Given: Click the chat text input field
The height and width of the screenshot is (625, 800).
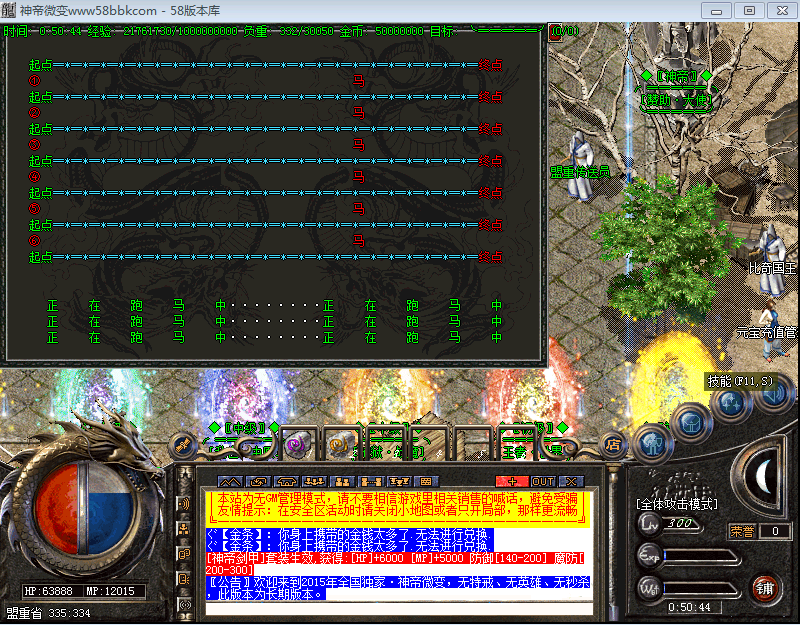Looking at the screenshot, I should (399, 609).
